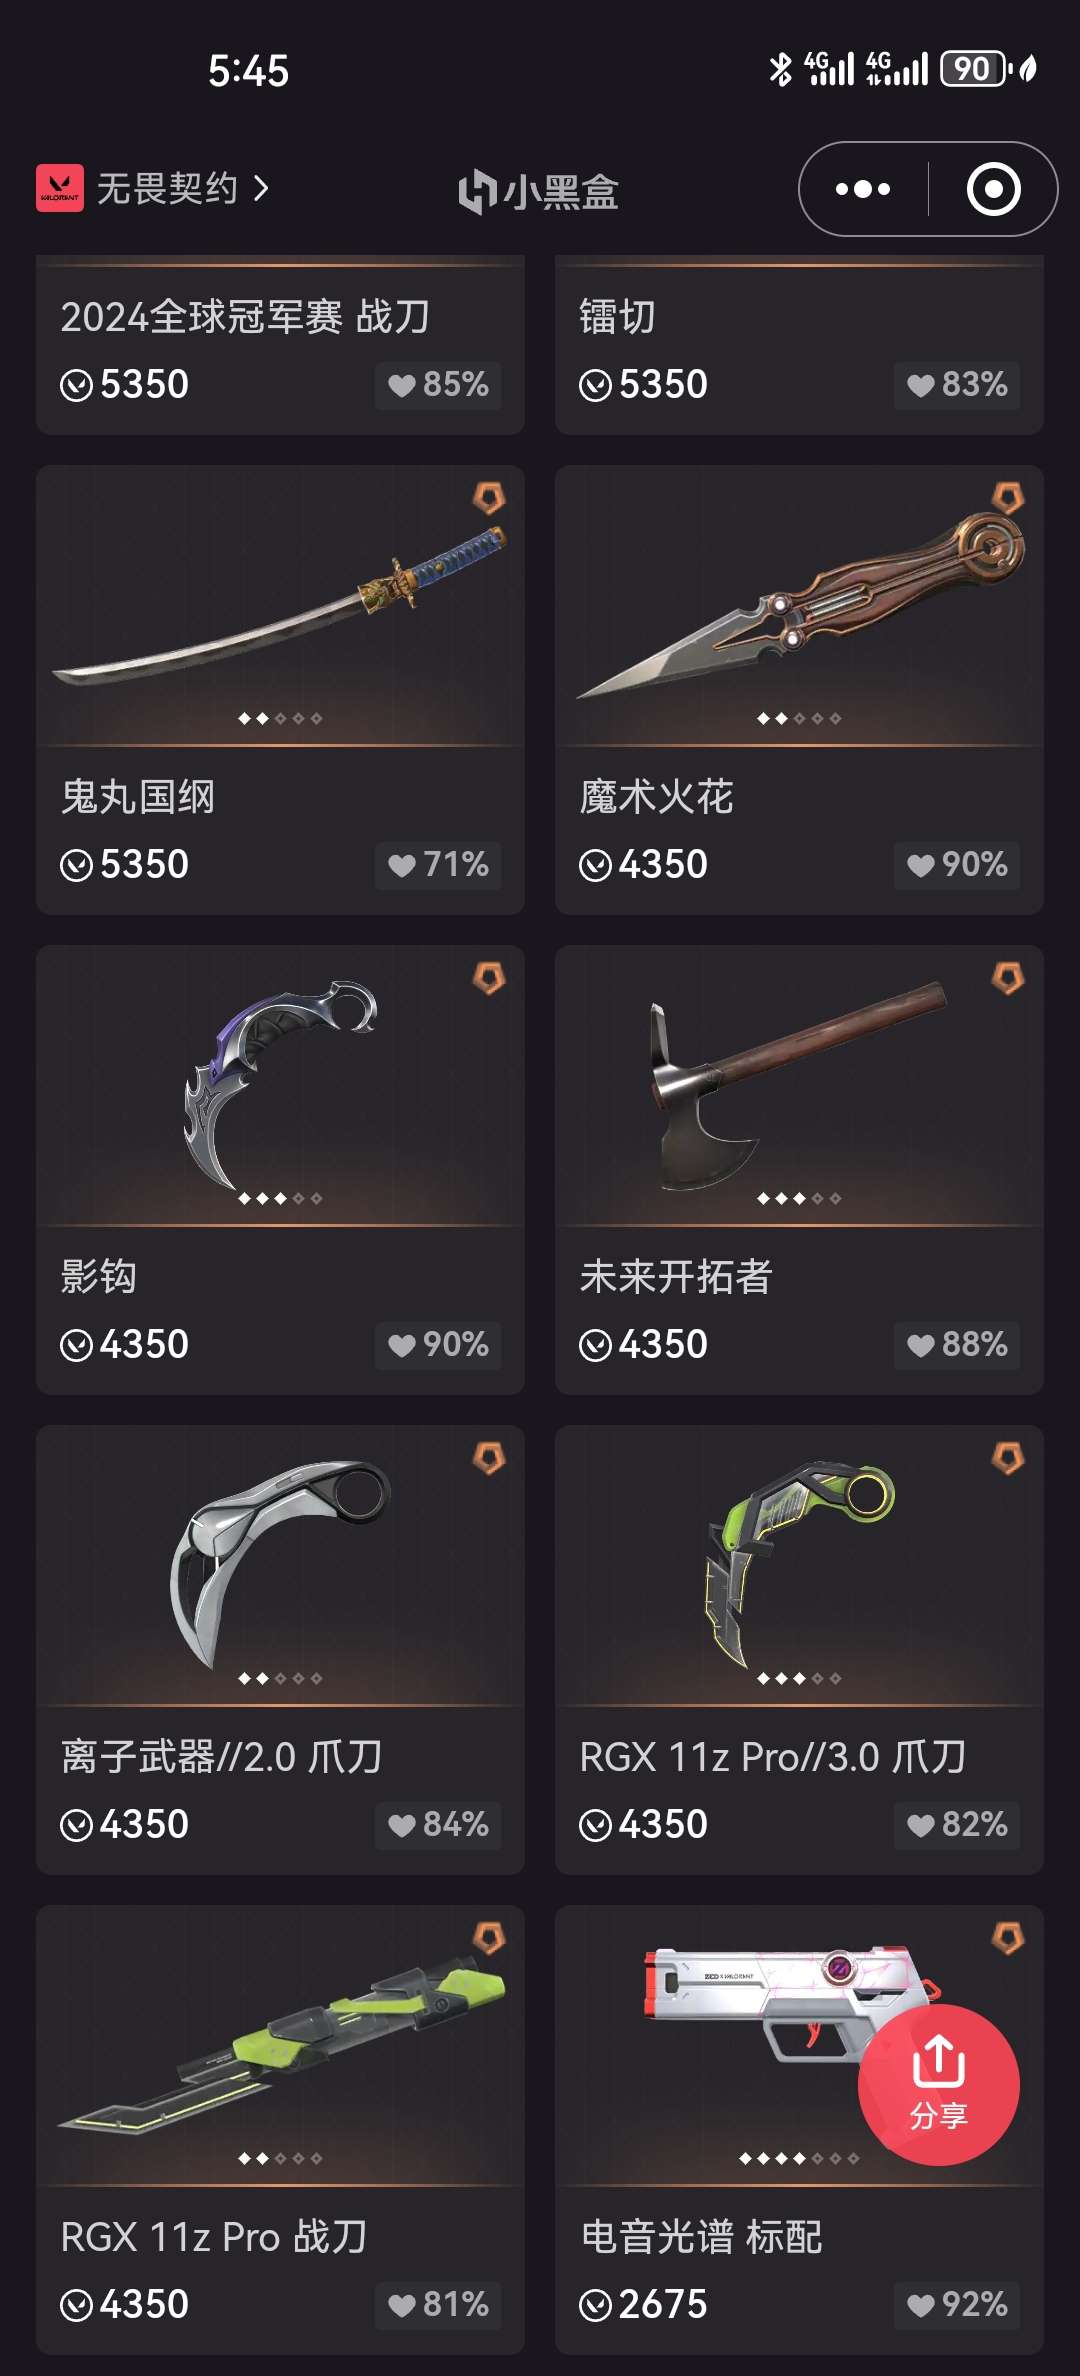
Task: Tap the 小黑盒 logo in header
Action: 539,191
